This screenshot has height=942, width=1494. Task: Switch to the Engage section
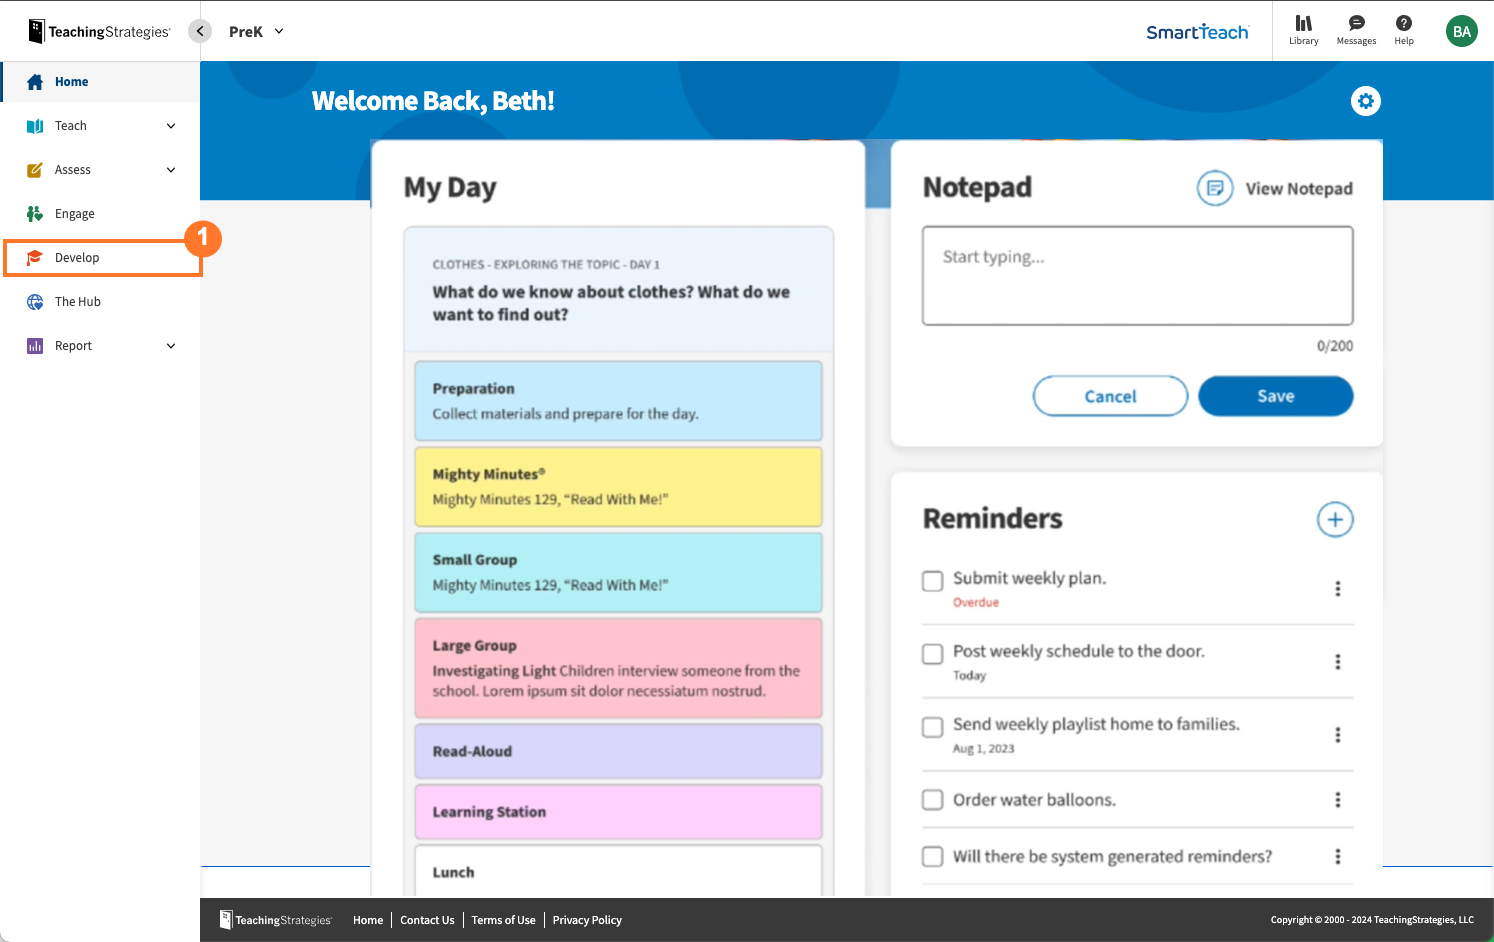tap(73, 213)
